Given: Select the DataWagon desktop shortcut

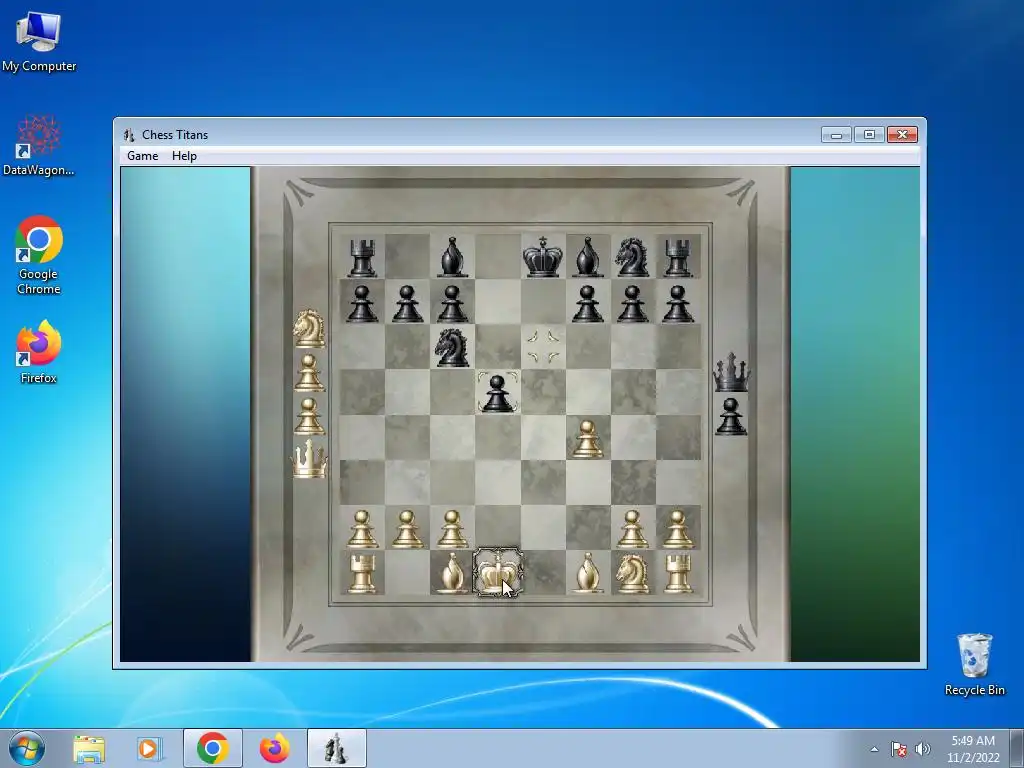Looking at the screenshot, I should pyautogui.click(x=39, y=145).
